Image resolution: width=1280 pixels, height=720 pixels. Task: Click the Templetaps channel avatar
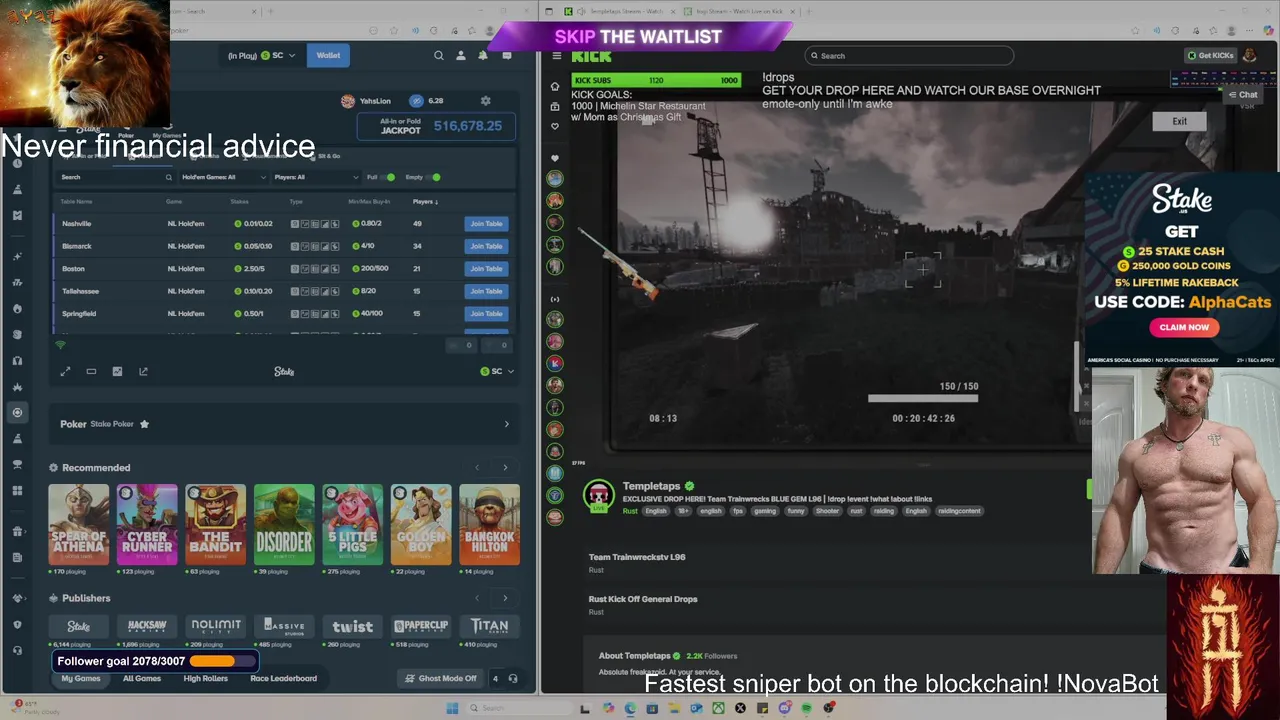tap(598, 495)
